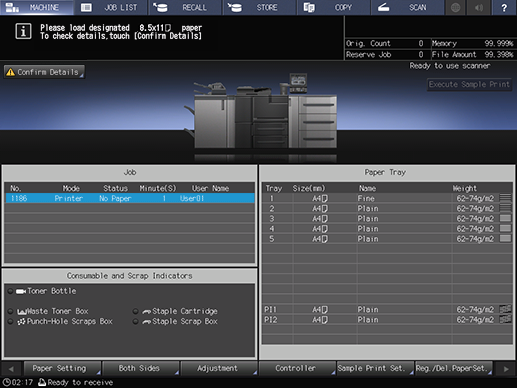Image resolution: width=517 pixels, height=388 pixels.
Task: Click PI1 tray paper level icon
Action: [505, 309]
